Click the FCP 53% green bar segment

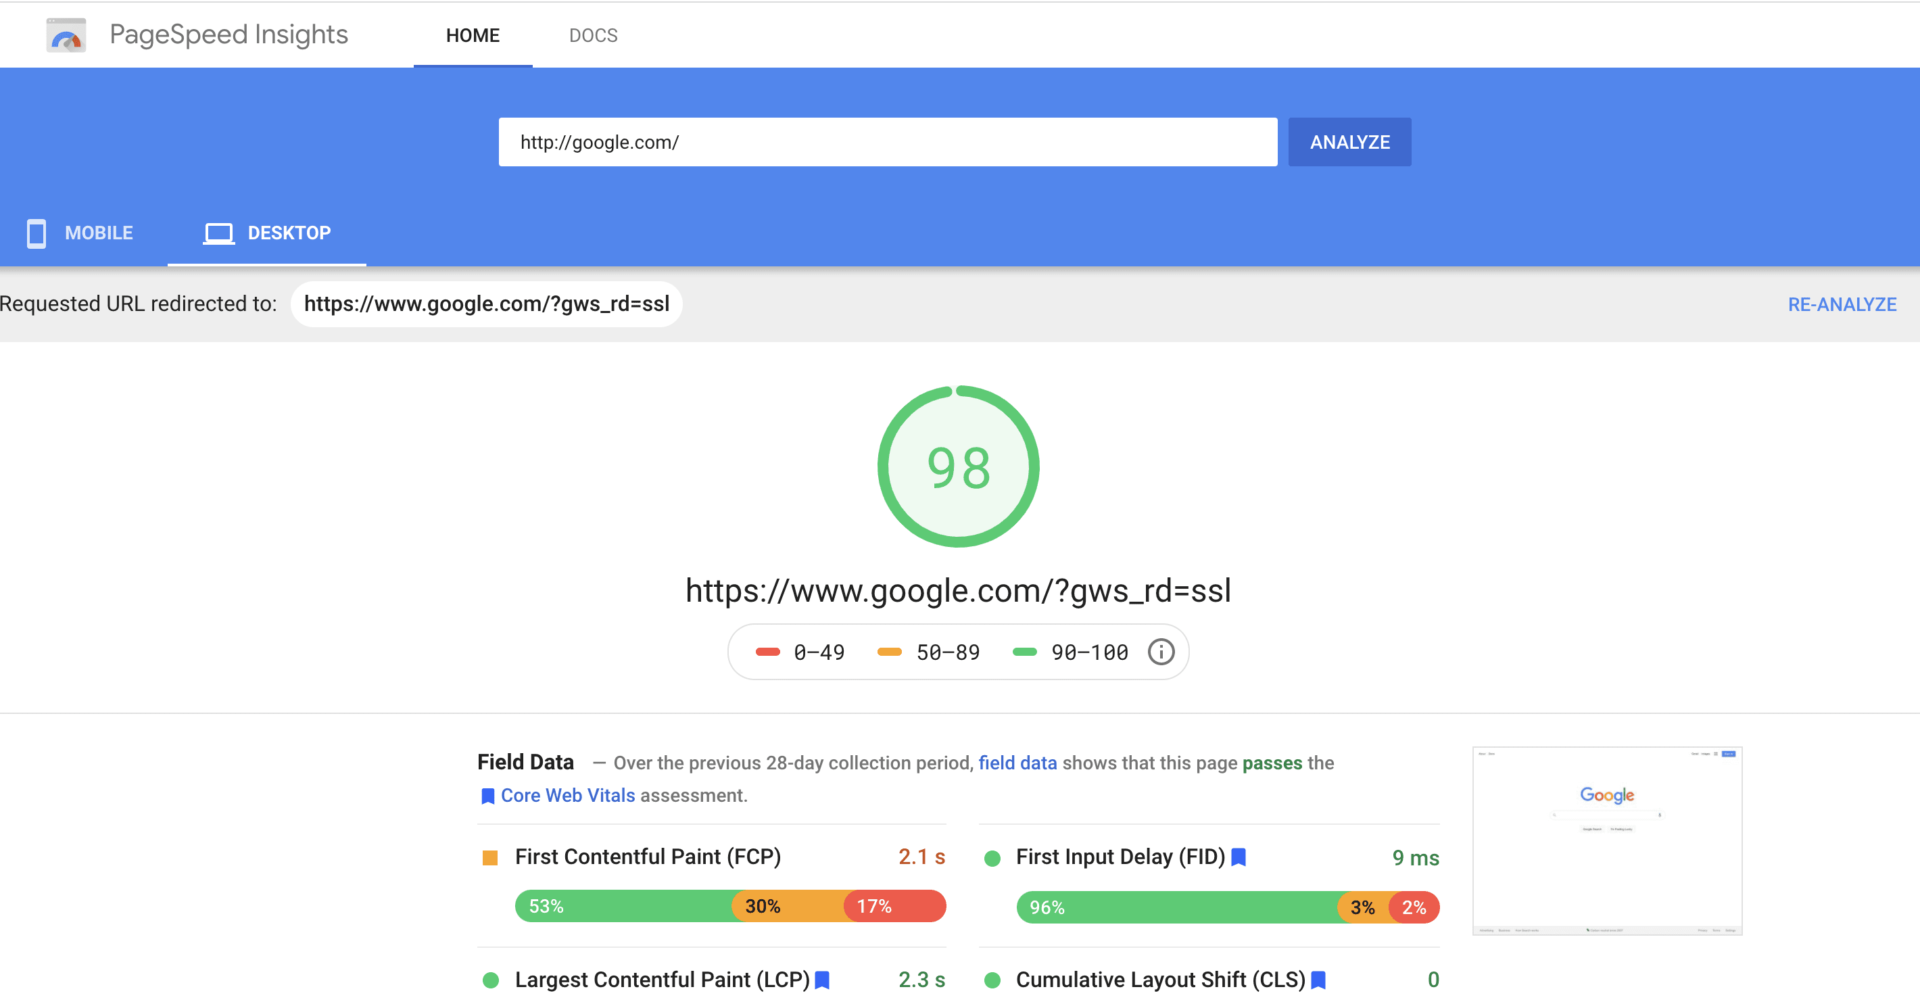click(x=624, y=906)
